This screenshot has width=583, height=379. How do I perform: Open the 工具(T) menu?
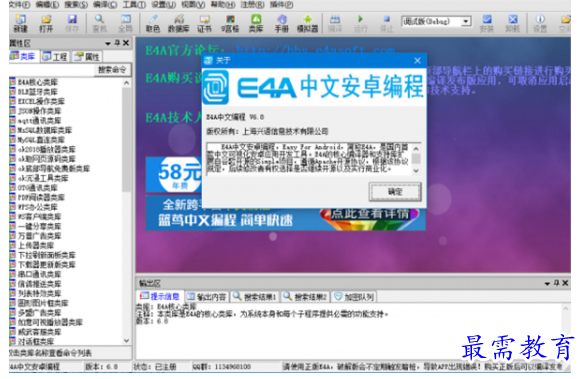pos(134,4)
